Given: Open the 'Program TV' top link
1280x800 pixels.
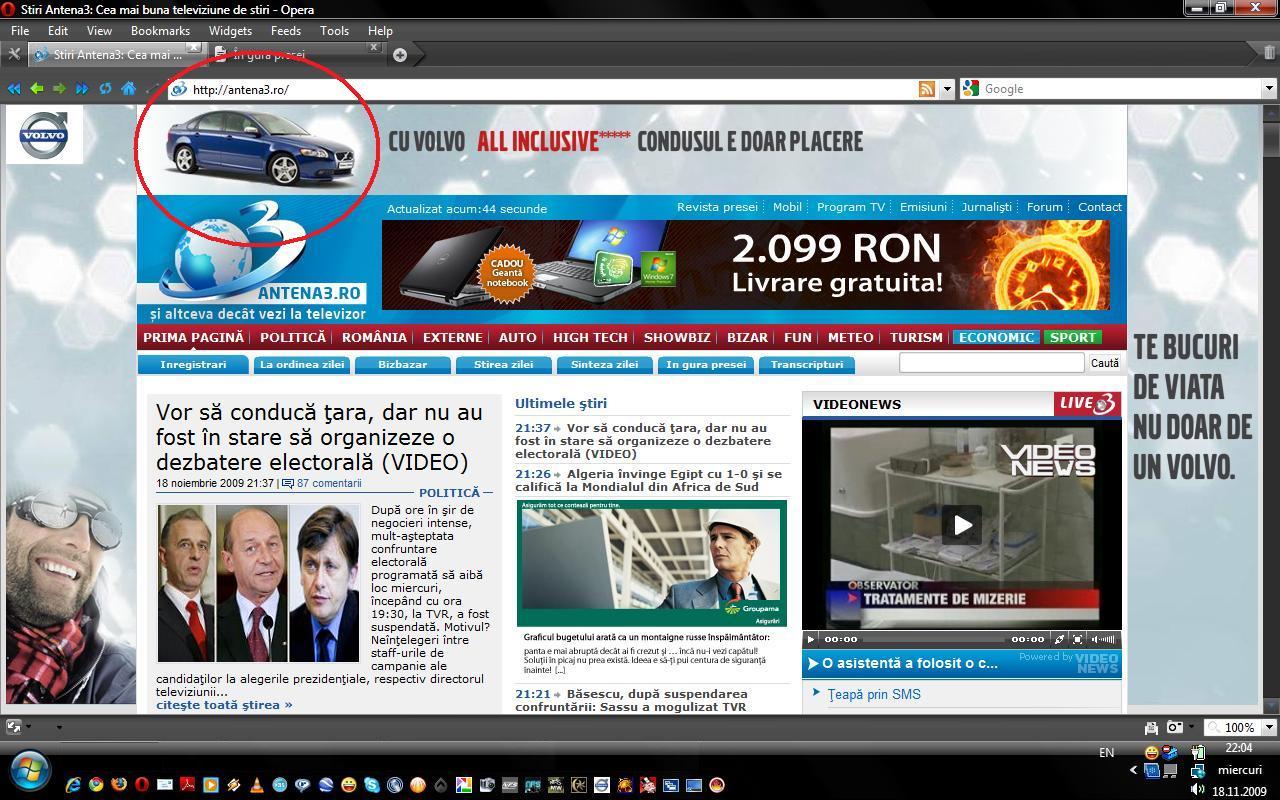Looking at the screenshot, I should [851, 207].
